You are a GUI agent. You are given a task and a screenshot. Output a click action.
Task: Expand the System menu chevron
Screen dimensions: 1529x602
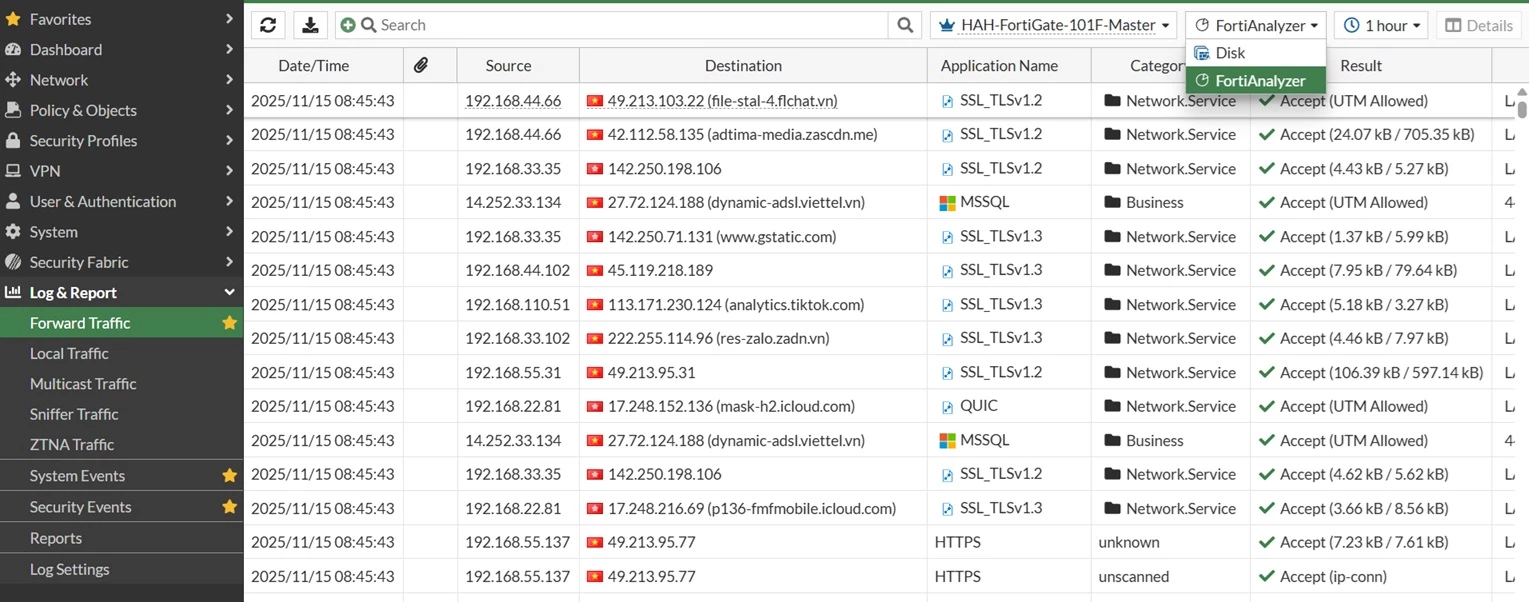coord(229,232)
